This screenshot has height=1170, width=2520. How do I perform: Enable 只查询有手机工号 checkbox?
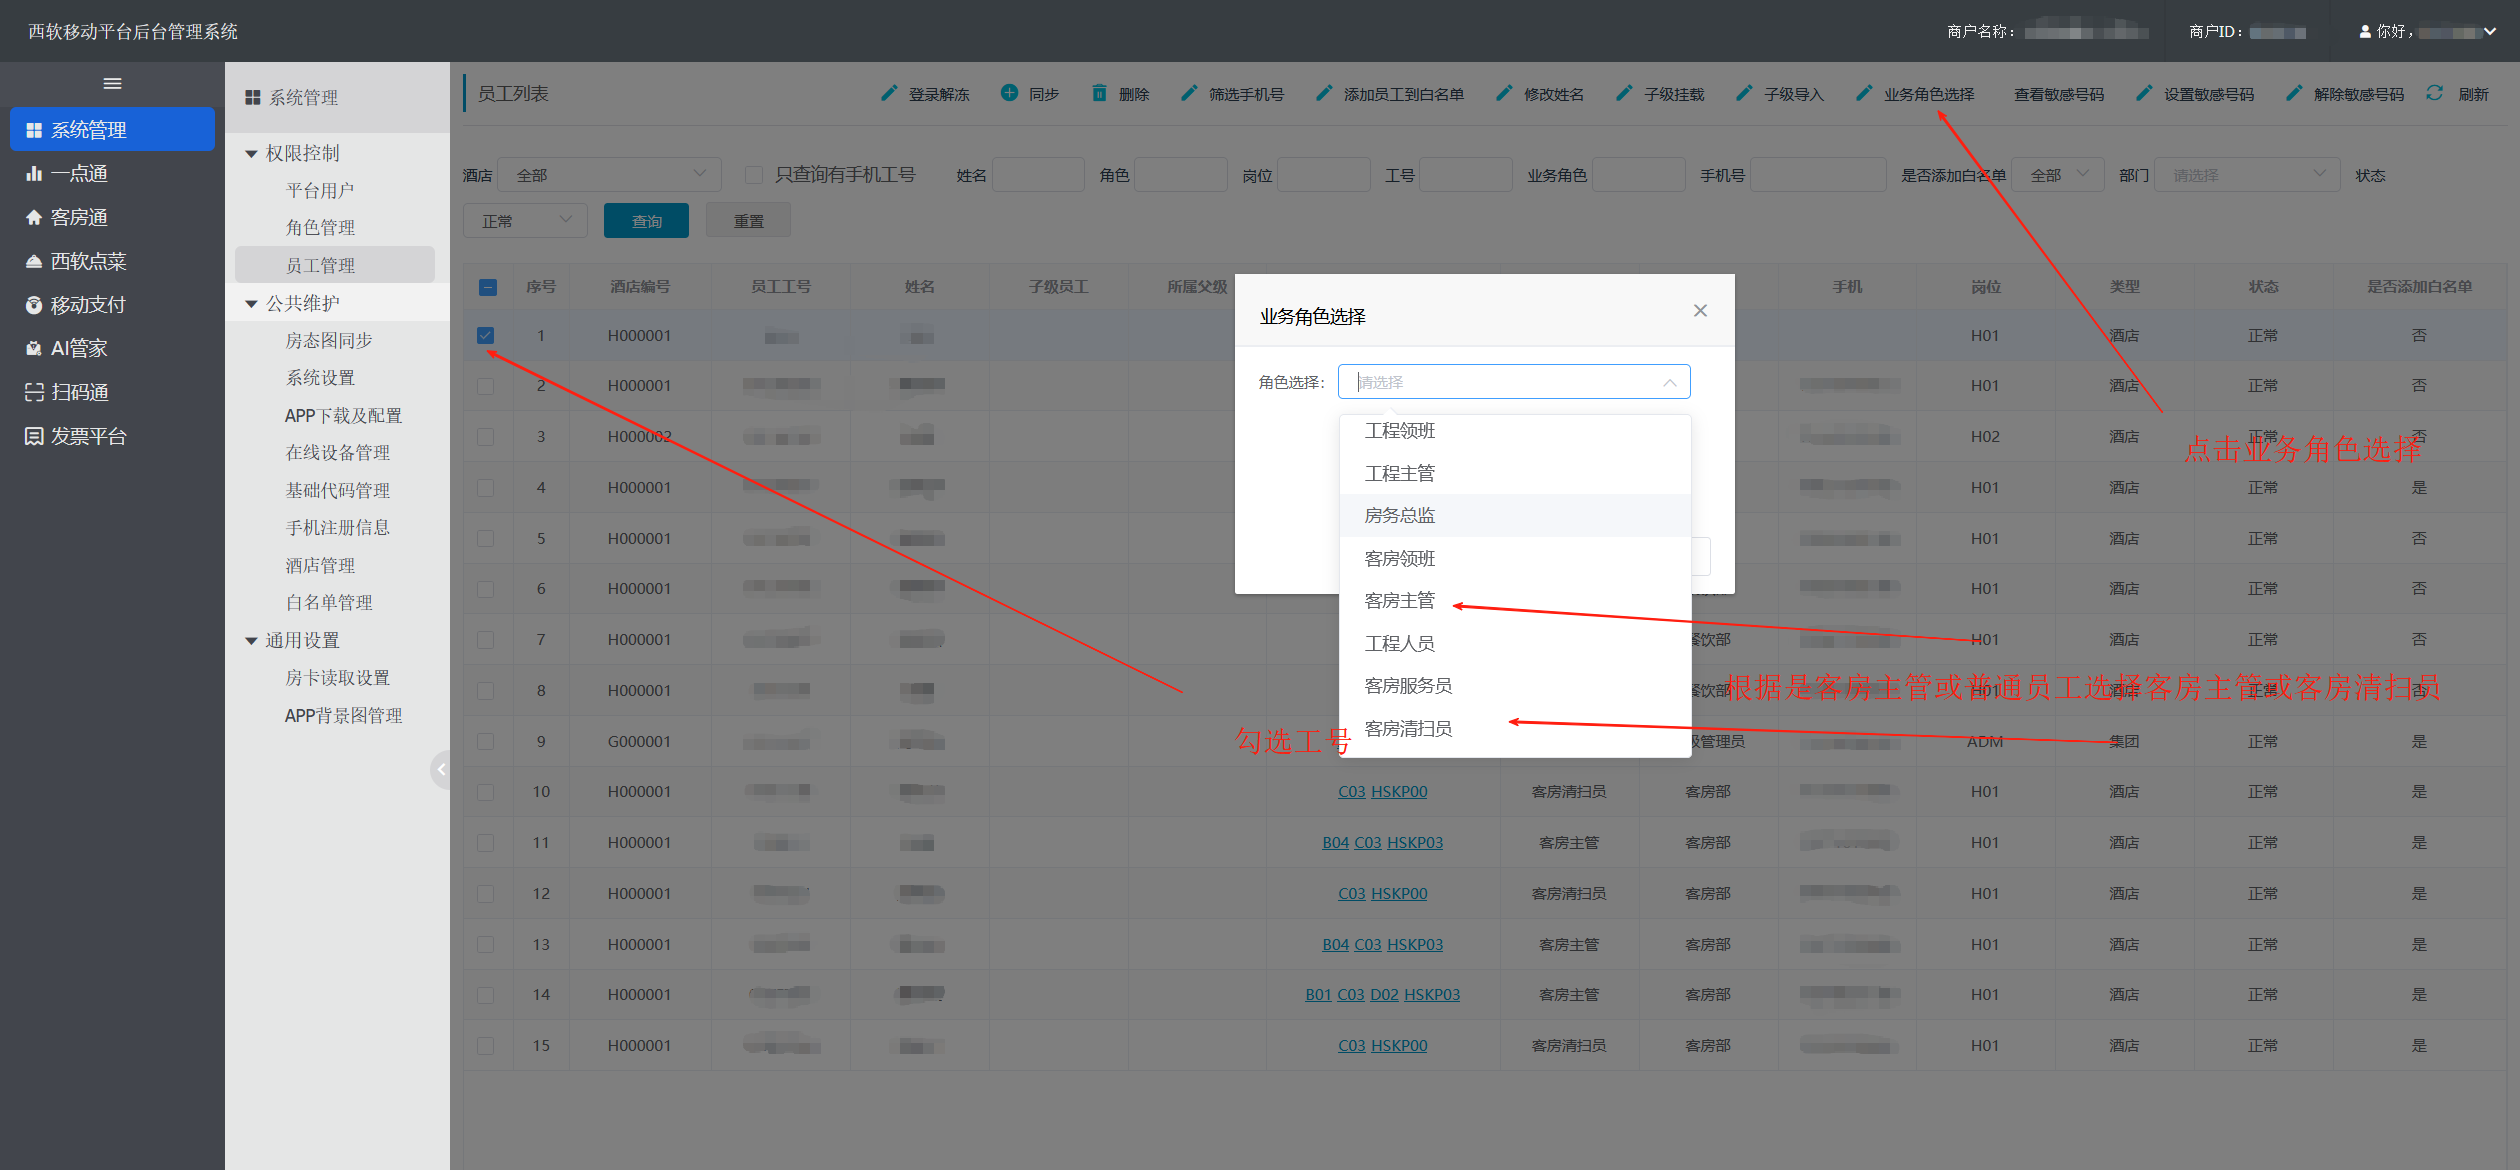(x=754, y=175)
